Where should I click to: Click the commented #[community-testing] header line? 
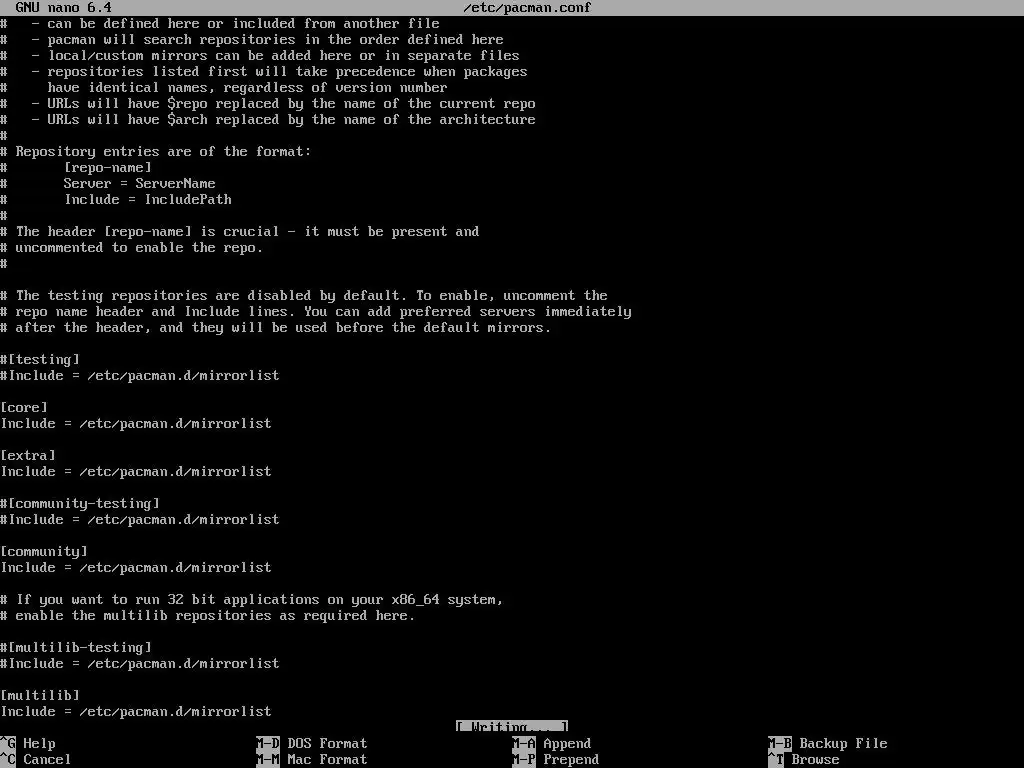[x=80, y=504]
